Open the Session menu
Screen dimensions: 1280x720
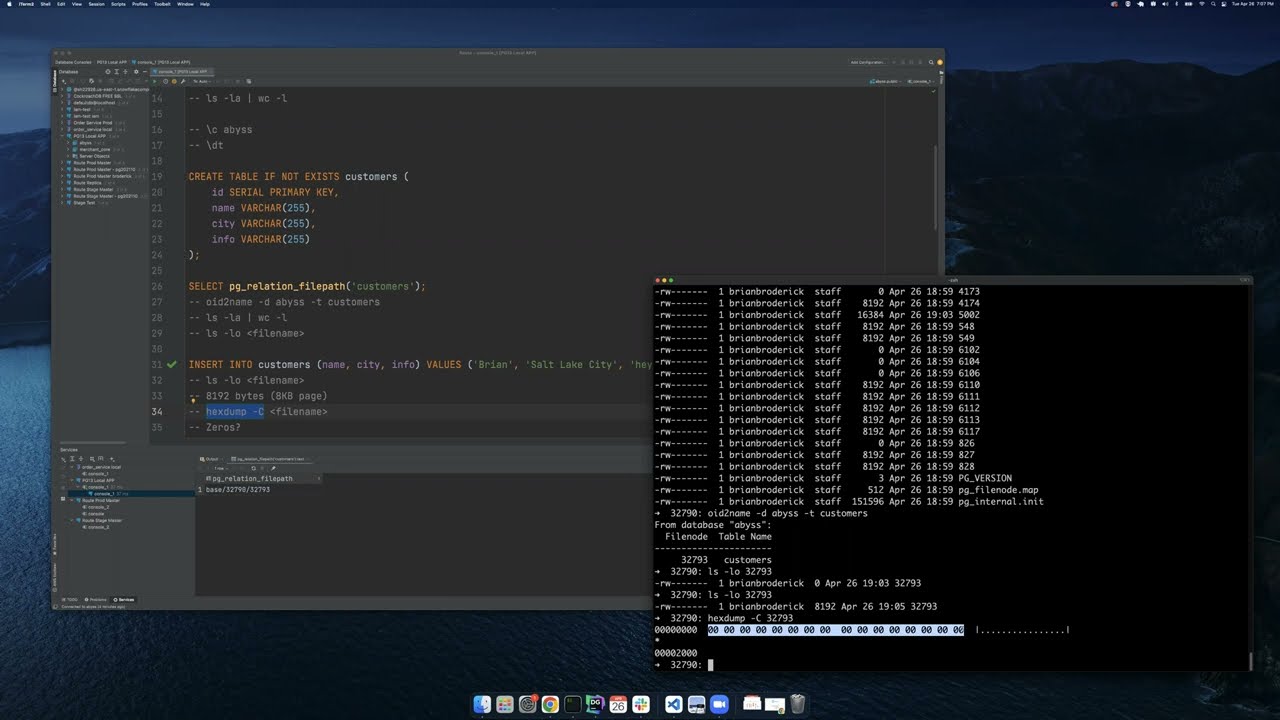[96, 4]
